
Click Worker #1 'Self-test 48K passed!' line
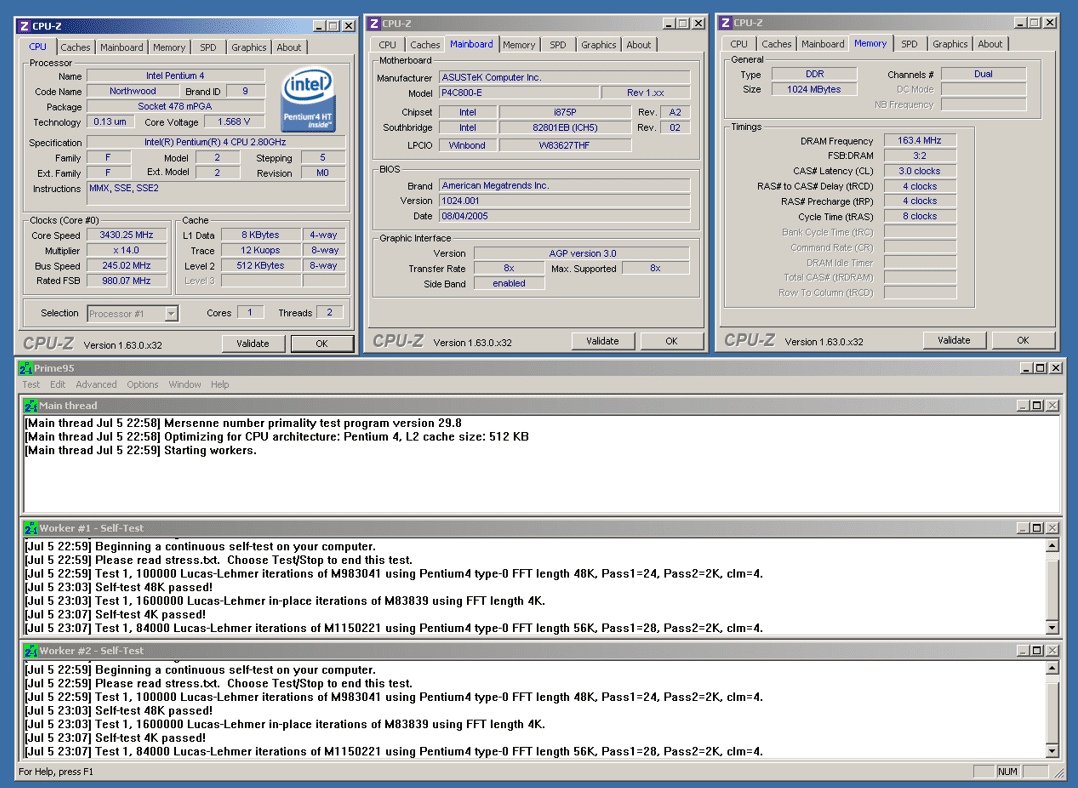click(x=119, y=587)
